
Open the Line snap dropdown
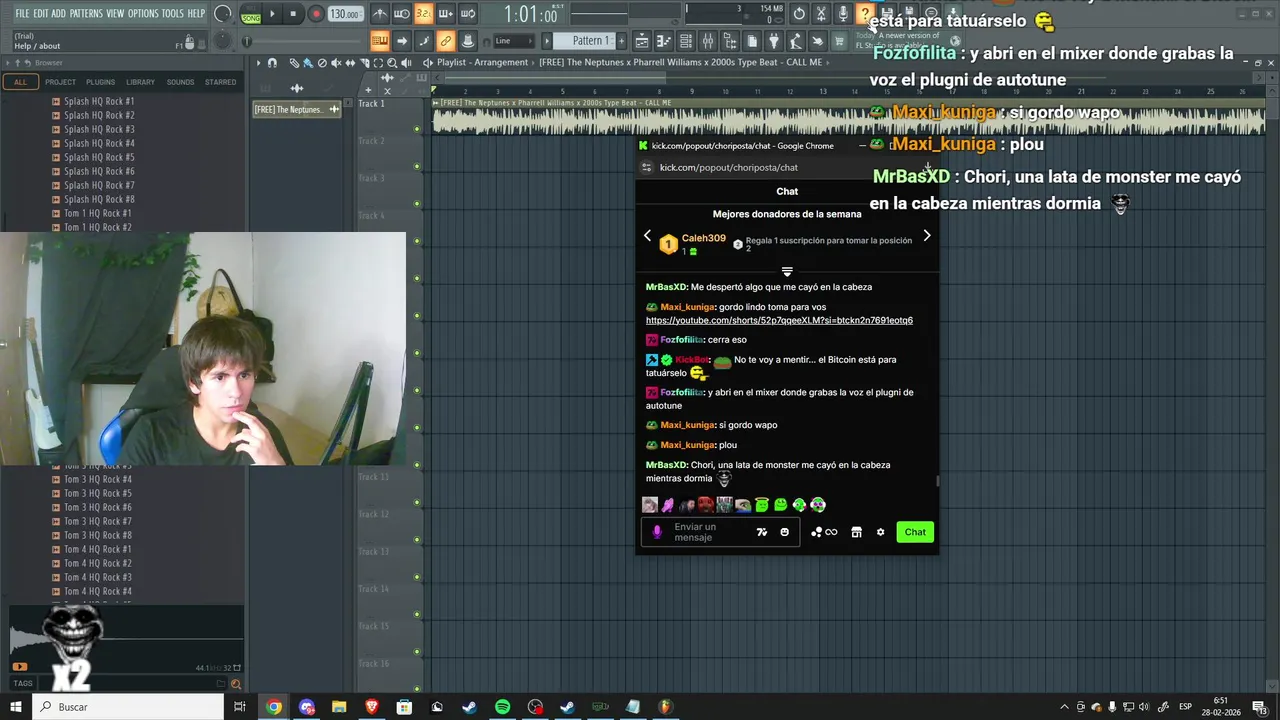[x=514, y=41]
